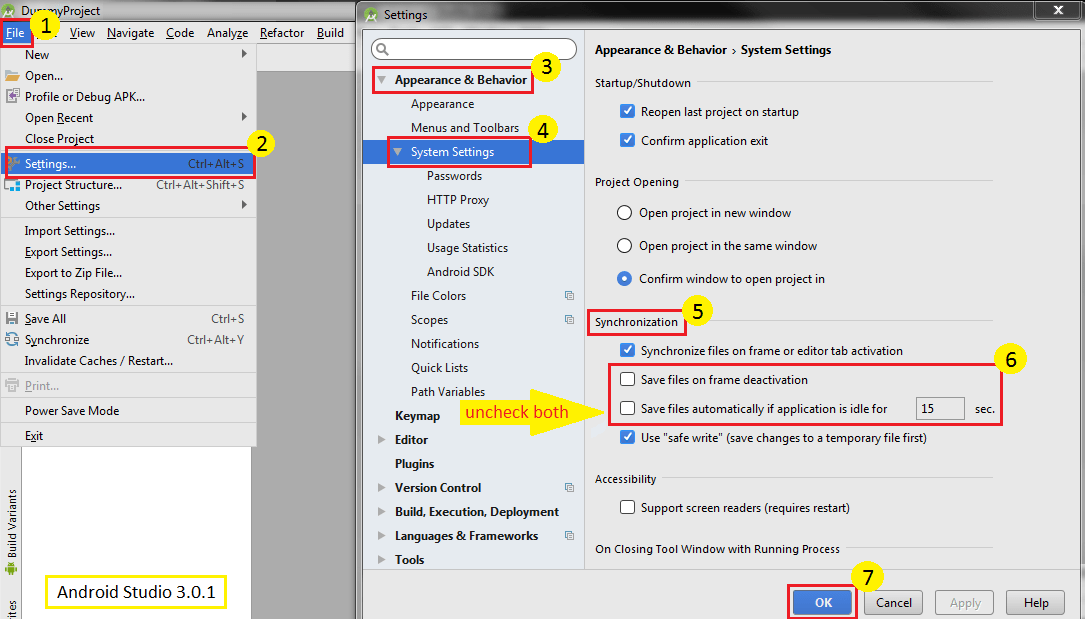Close the Settings dialog with X
Image resolution: width=1085 pixels, height=619 pixels.
[x=1058, y=10]
